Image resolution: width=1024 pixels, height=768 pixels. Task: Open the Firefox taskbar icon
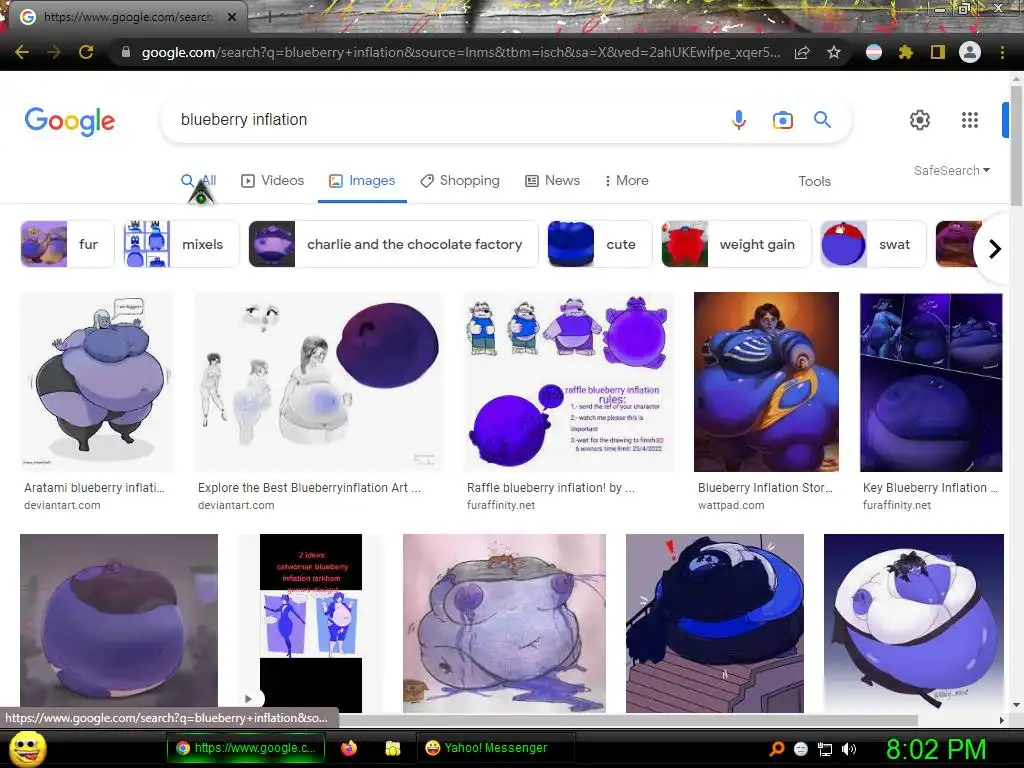349,748
